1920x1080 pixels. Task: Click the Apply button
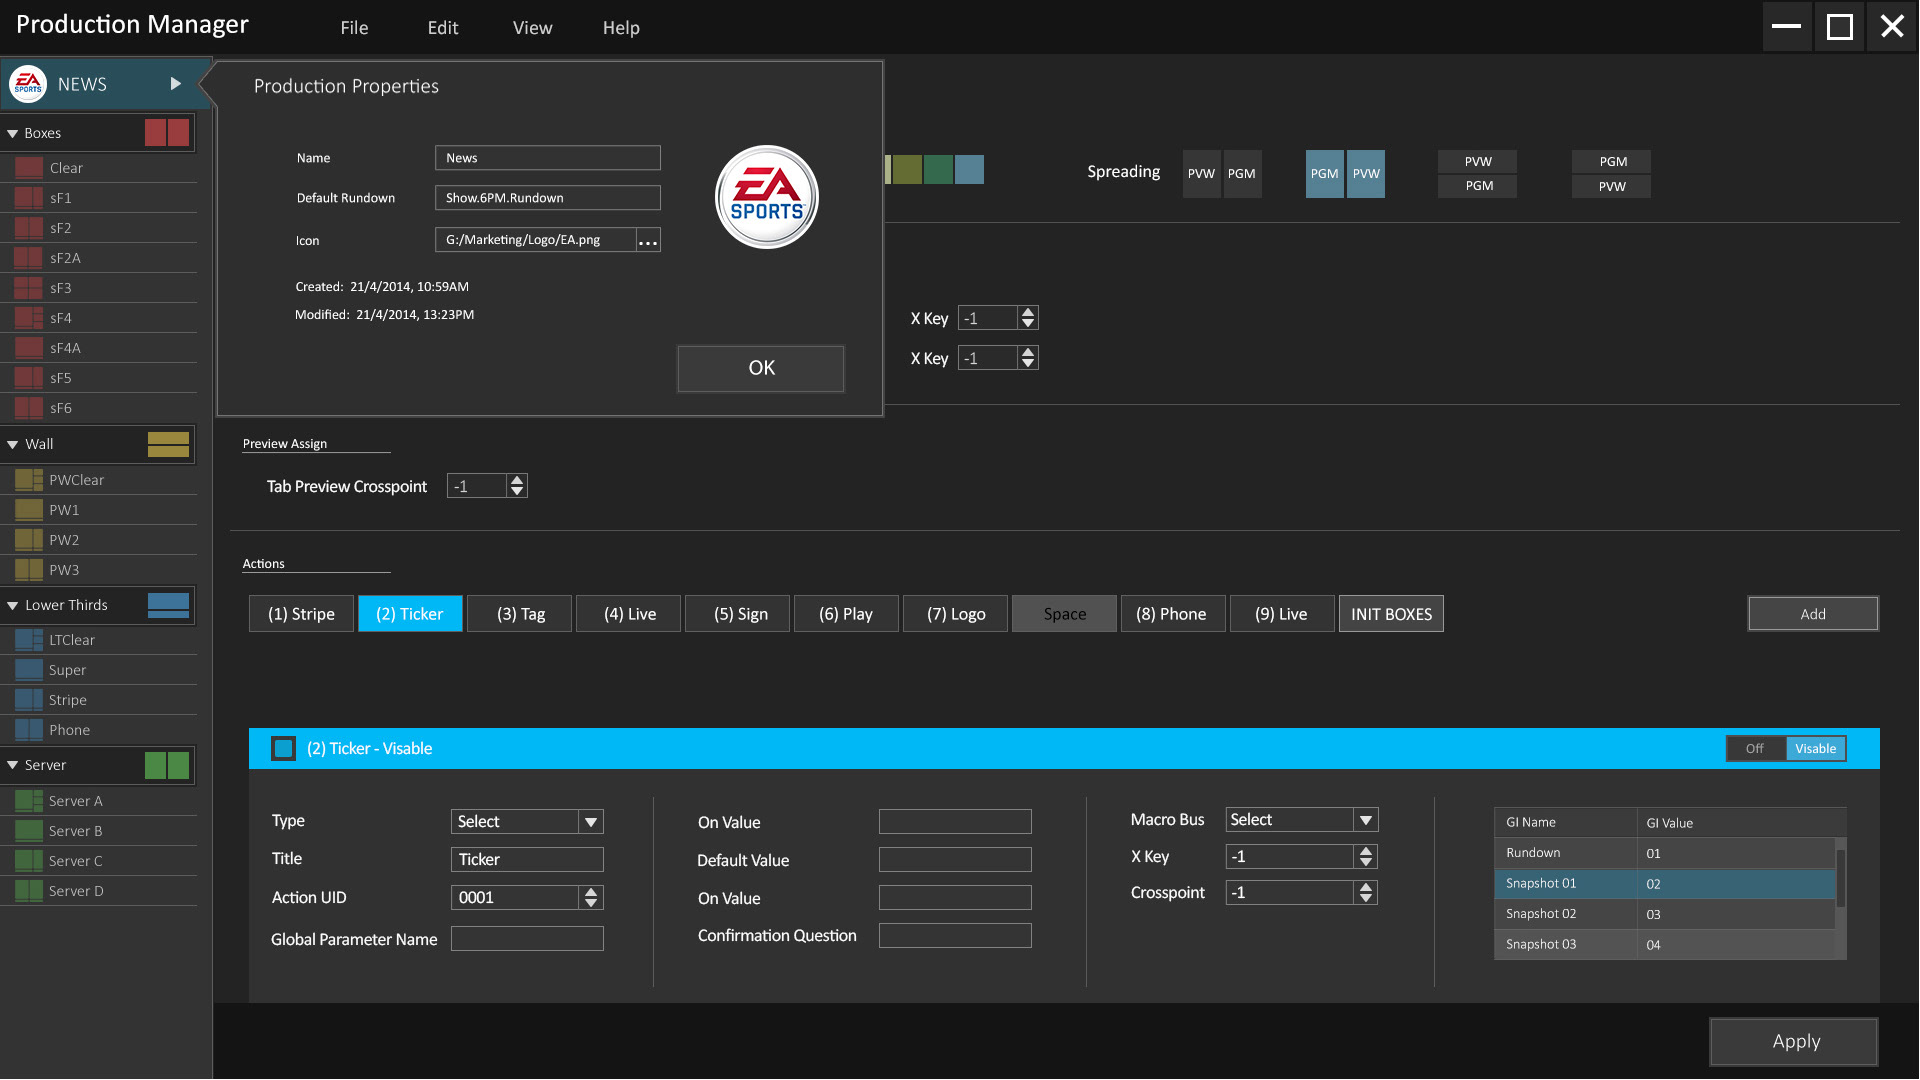[x=1794, y=1042]
